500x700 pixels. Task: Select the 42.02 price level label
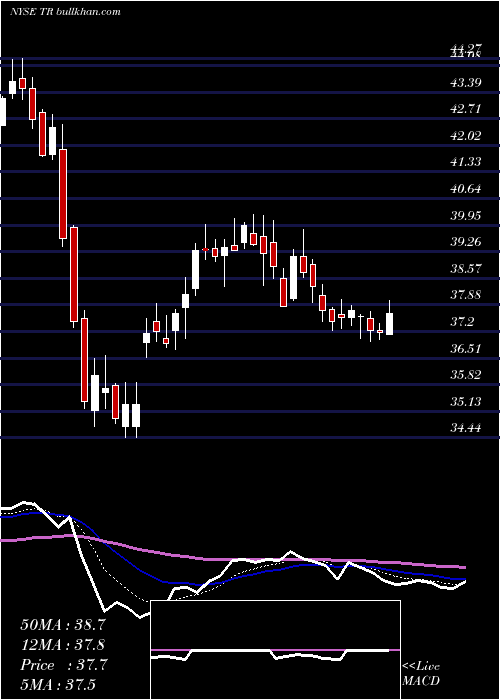[x=465, y=136]
